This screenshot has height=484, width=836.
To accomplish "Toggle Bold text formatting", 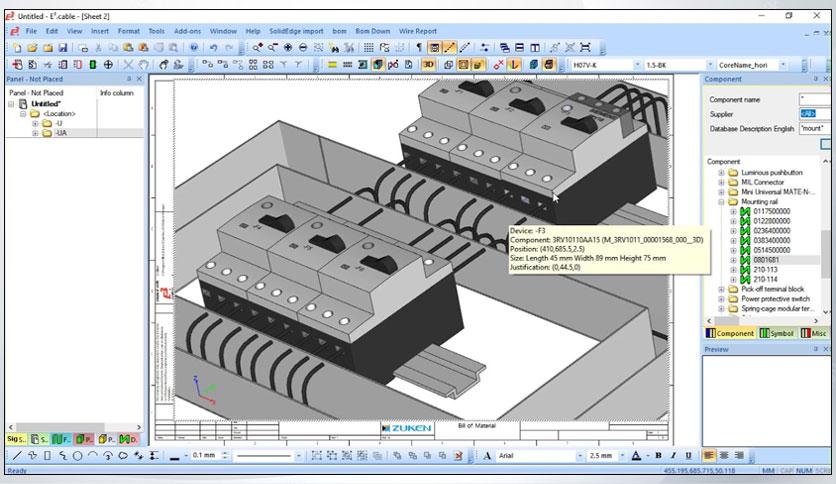I will click(x=658, y=456).
